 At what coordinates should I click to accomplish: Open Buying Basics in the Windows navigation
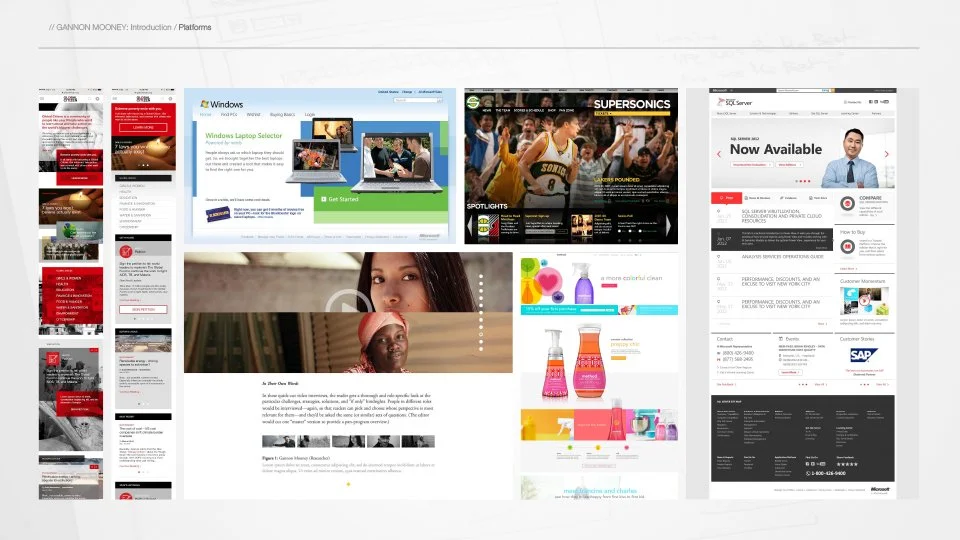(x=282, y=114)
